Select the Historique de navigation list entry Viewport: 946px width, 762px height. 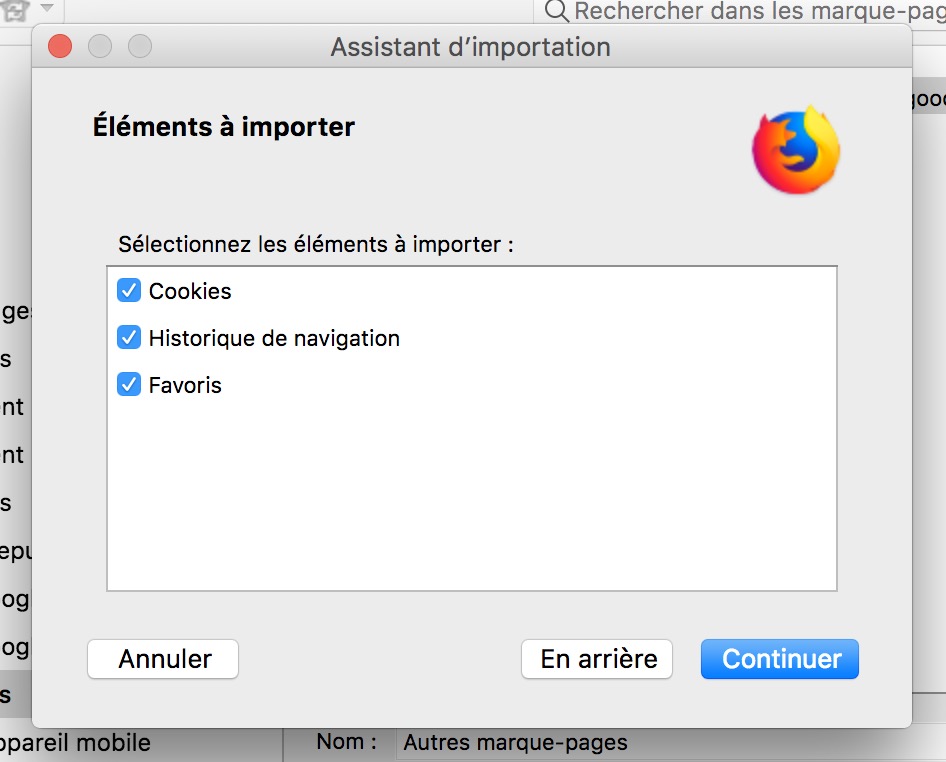point(274,338)
